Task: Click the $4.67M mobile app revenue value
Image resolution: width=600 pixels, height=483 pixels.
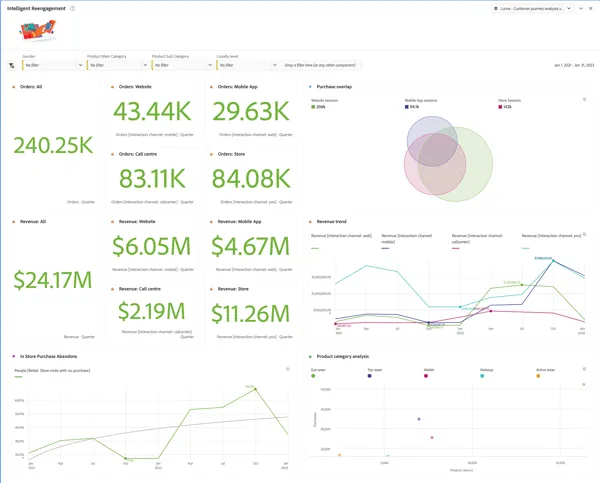Action: click(251, 246)
